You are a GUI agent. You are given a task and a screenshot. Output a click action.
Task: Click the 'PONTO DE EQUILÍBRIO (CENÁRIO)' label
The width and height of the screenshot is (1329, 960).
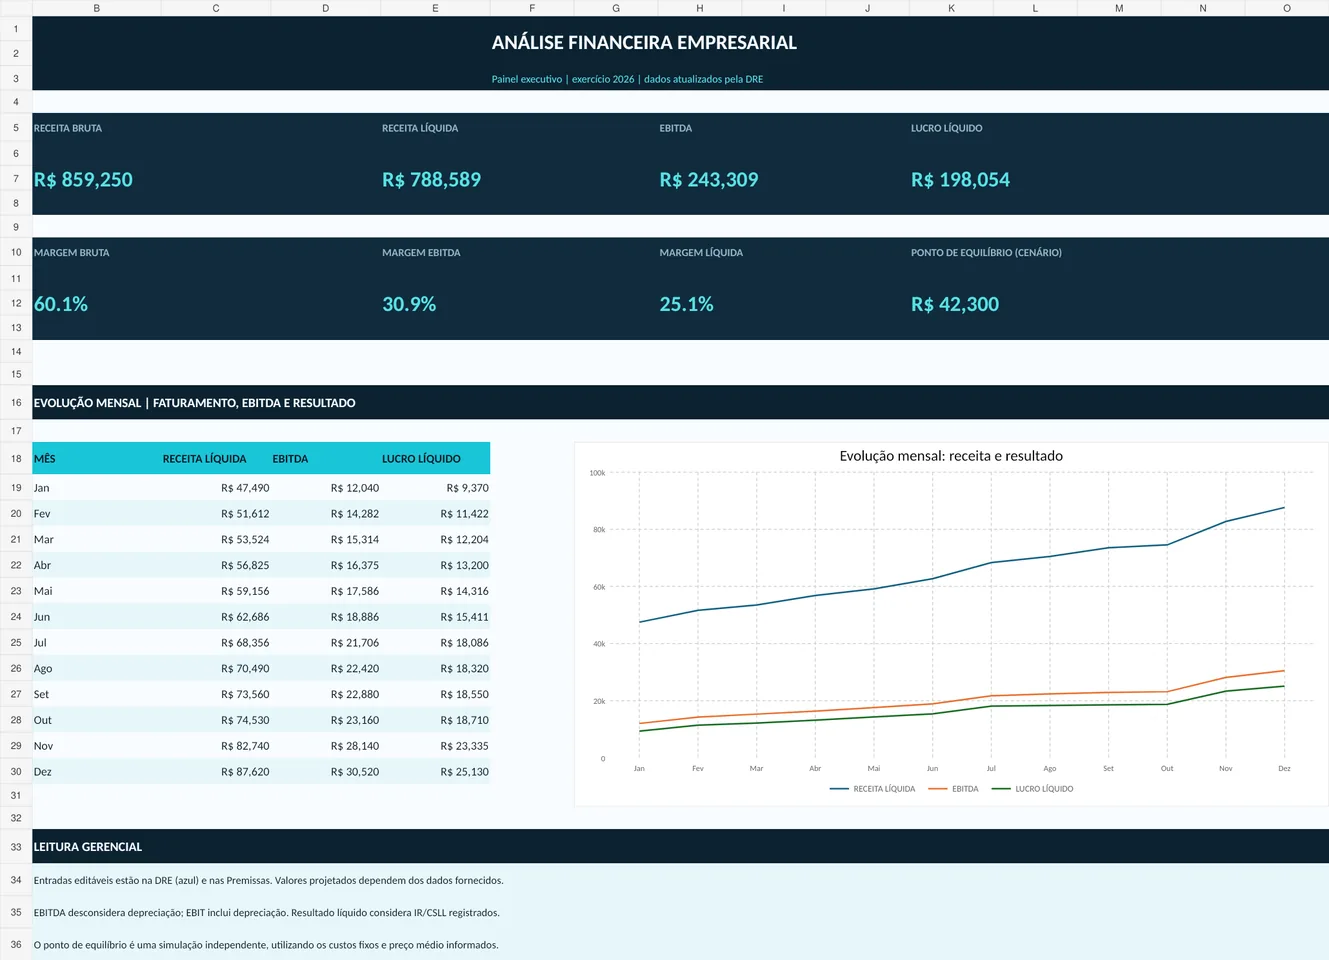click(x=986, y=253)
